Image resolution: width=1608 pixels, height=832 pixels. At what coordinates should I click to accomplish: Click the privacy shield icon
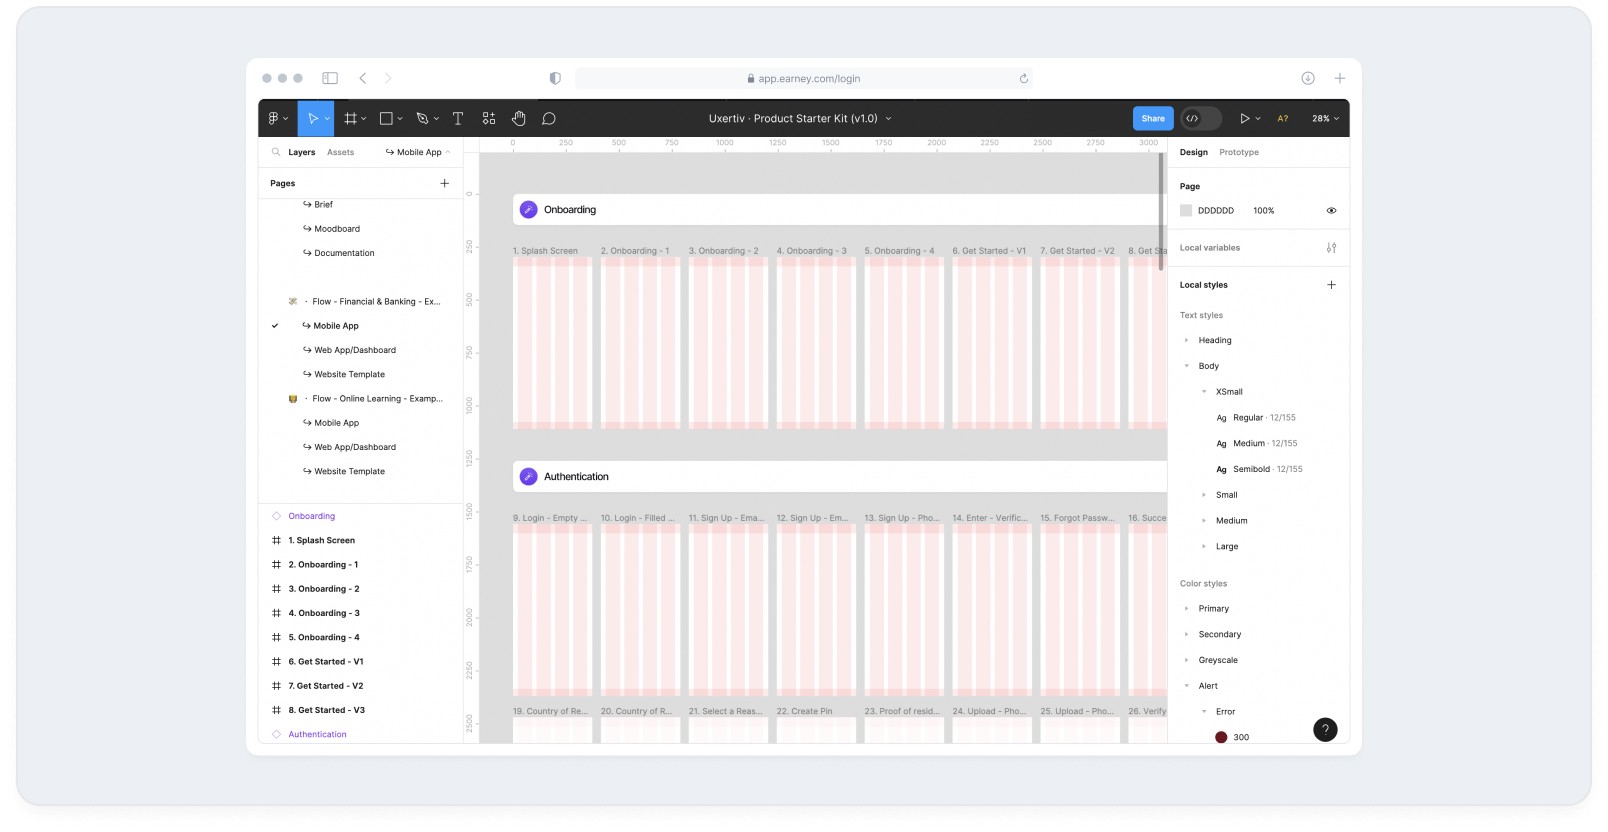[x=555, y=78]
